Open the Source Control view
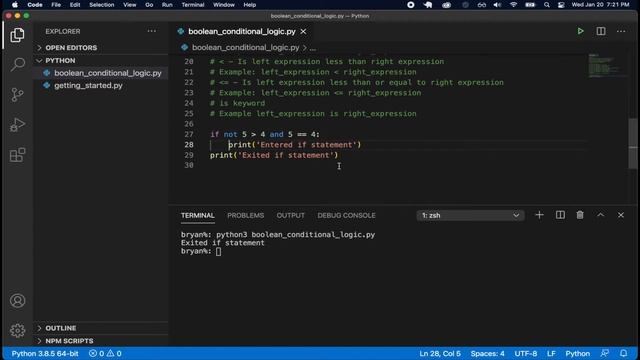640x360 pixels. (x=17, y=95)
